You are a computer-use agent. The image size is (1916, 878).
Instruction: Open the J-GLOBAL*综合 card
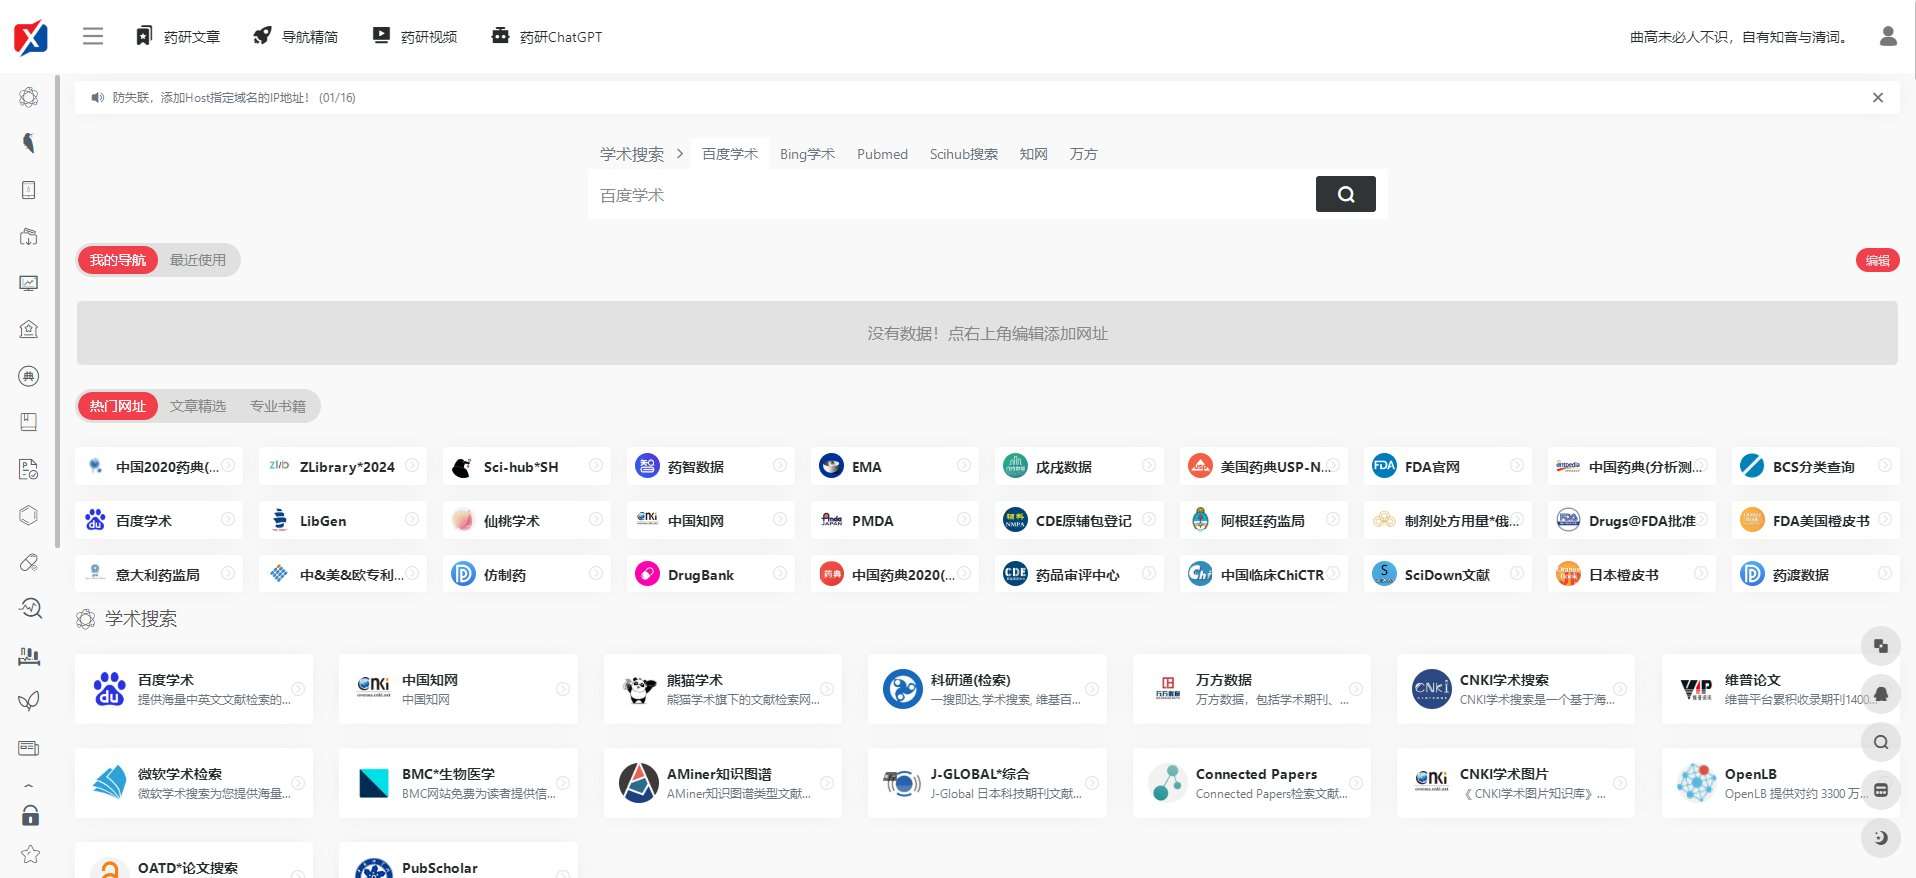click(x=987, y=783)
